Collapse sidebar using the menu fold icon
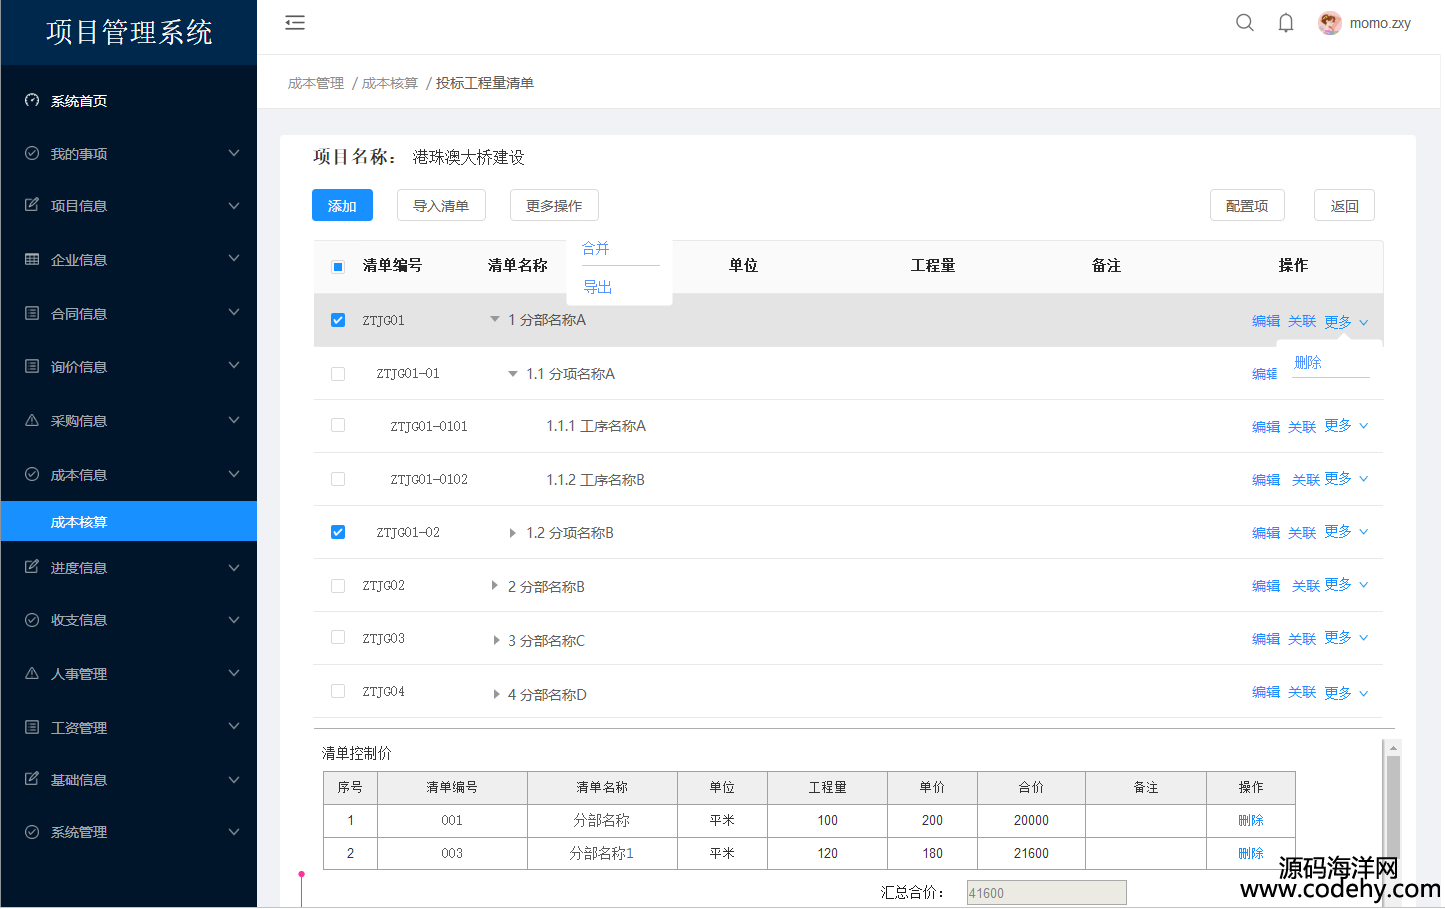 tap(295, 23)
